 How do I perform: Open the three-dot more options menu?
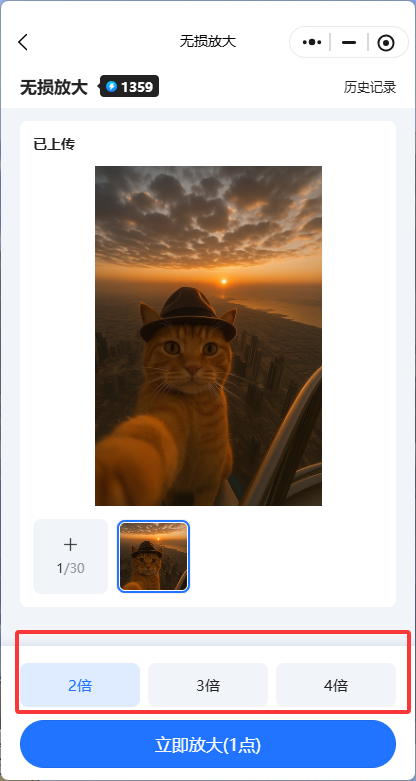tap(312, 42)
